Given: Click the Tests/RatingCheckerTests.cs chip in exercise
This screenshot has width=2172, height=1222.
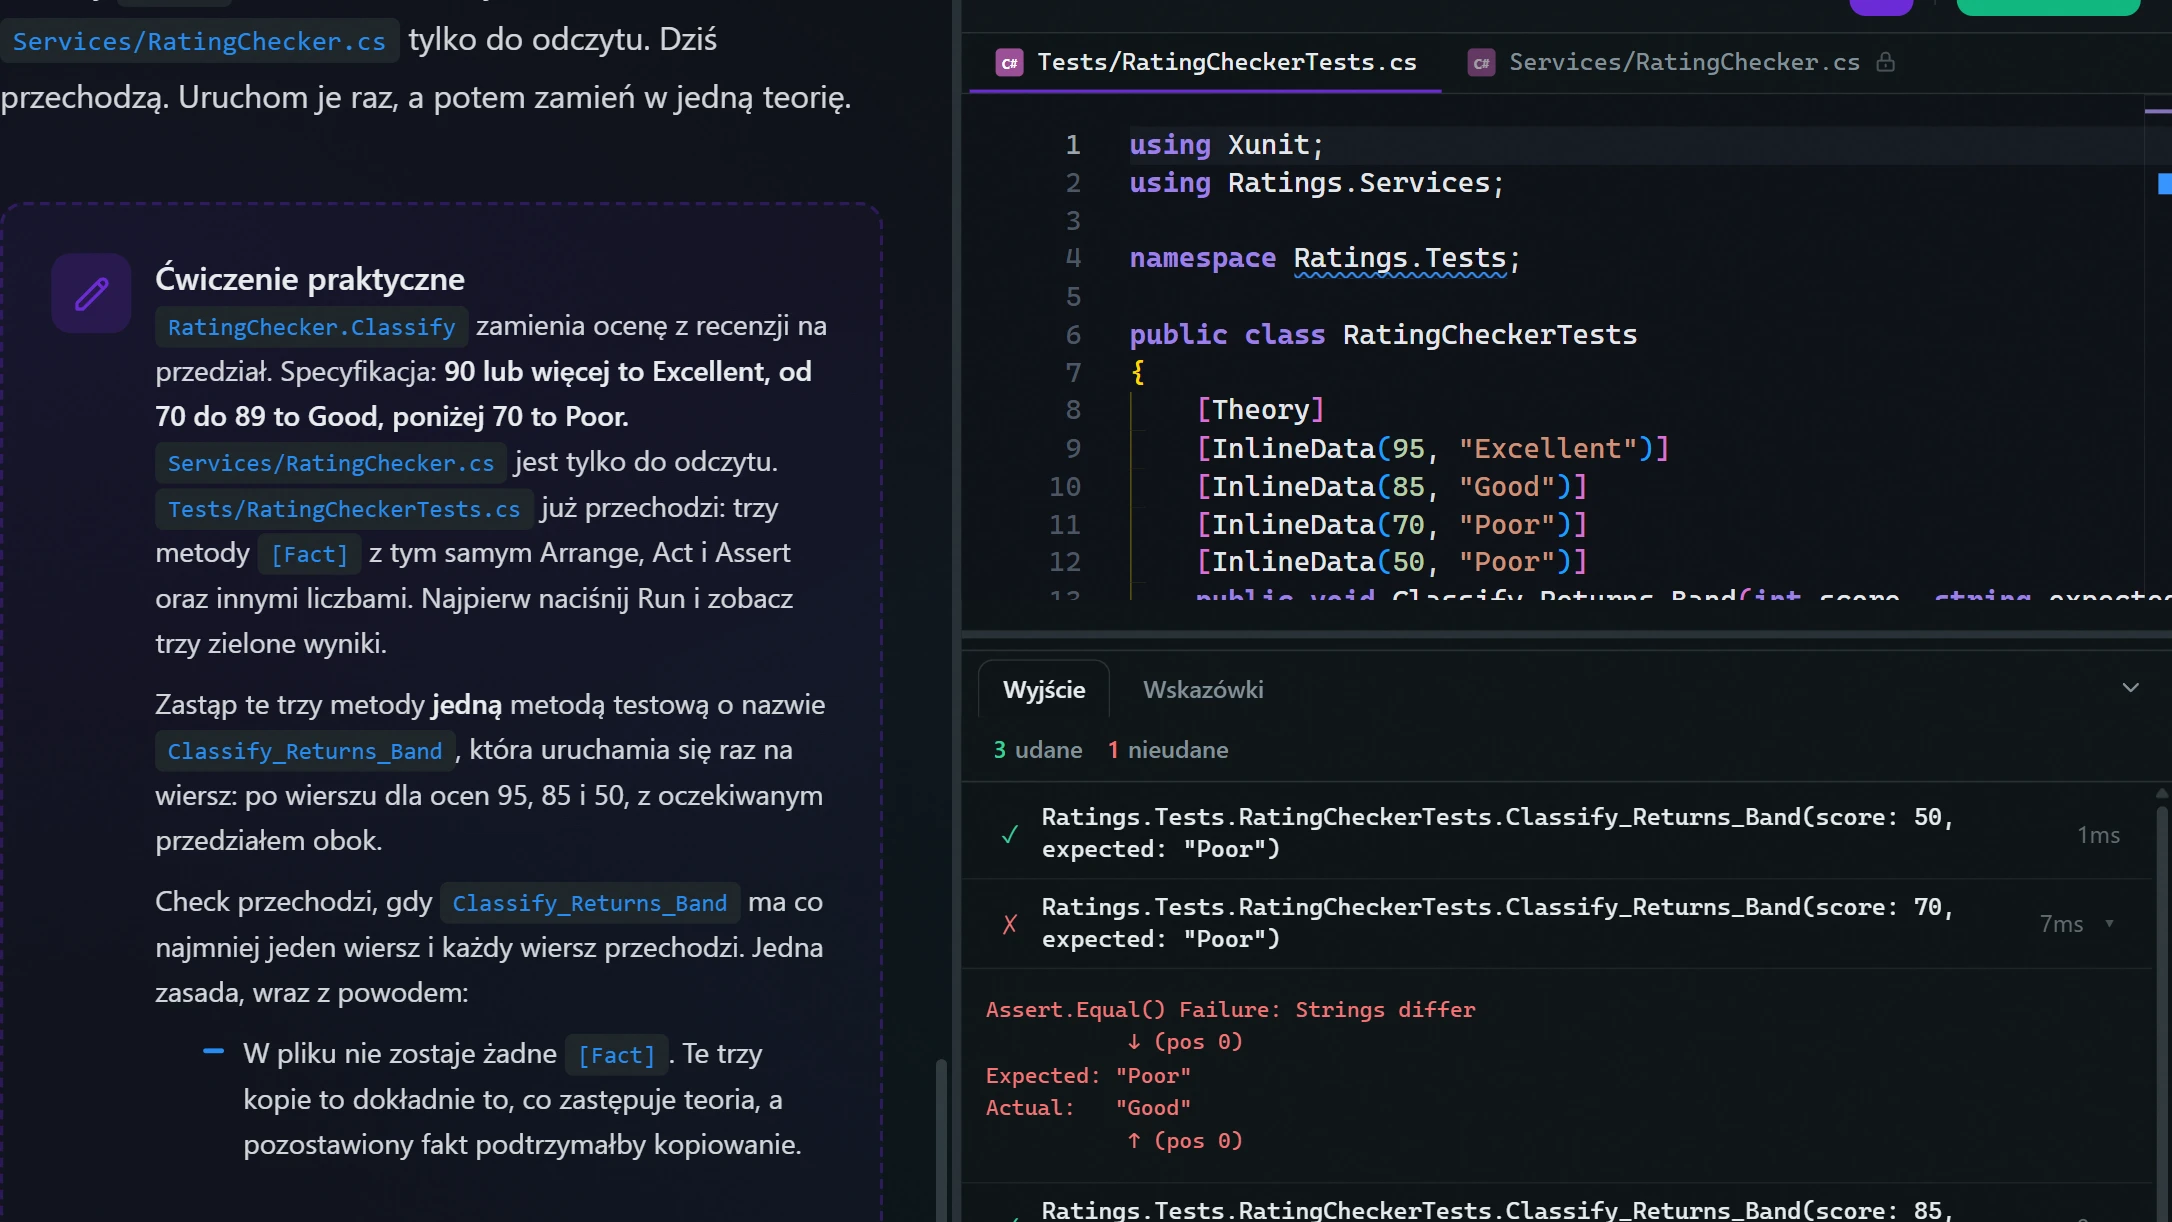Looking at the screenshot, I should click(344, 509).
